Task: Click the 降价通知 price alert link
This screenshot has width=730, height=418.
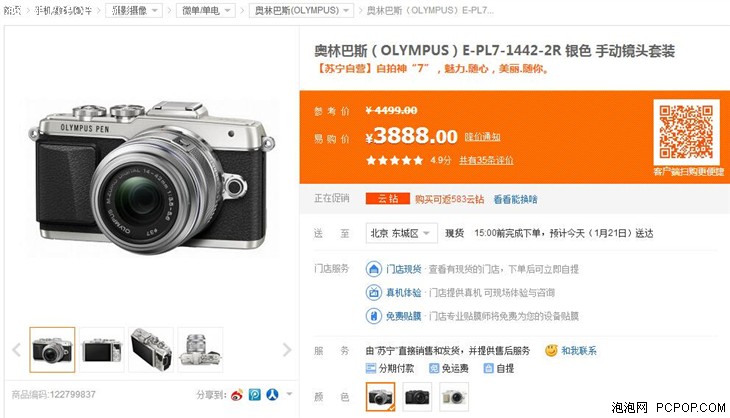Action: [x=482, y=136]
